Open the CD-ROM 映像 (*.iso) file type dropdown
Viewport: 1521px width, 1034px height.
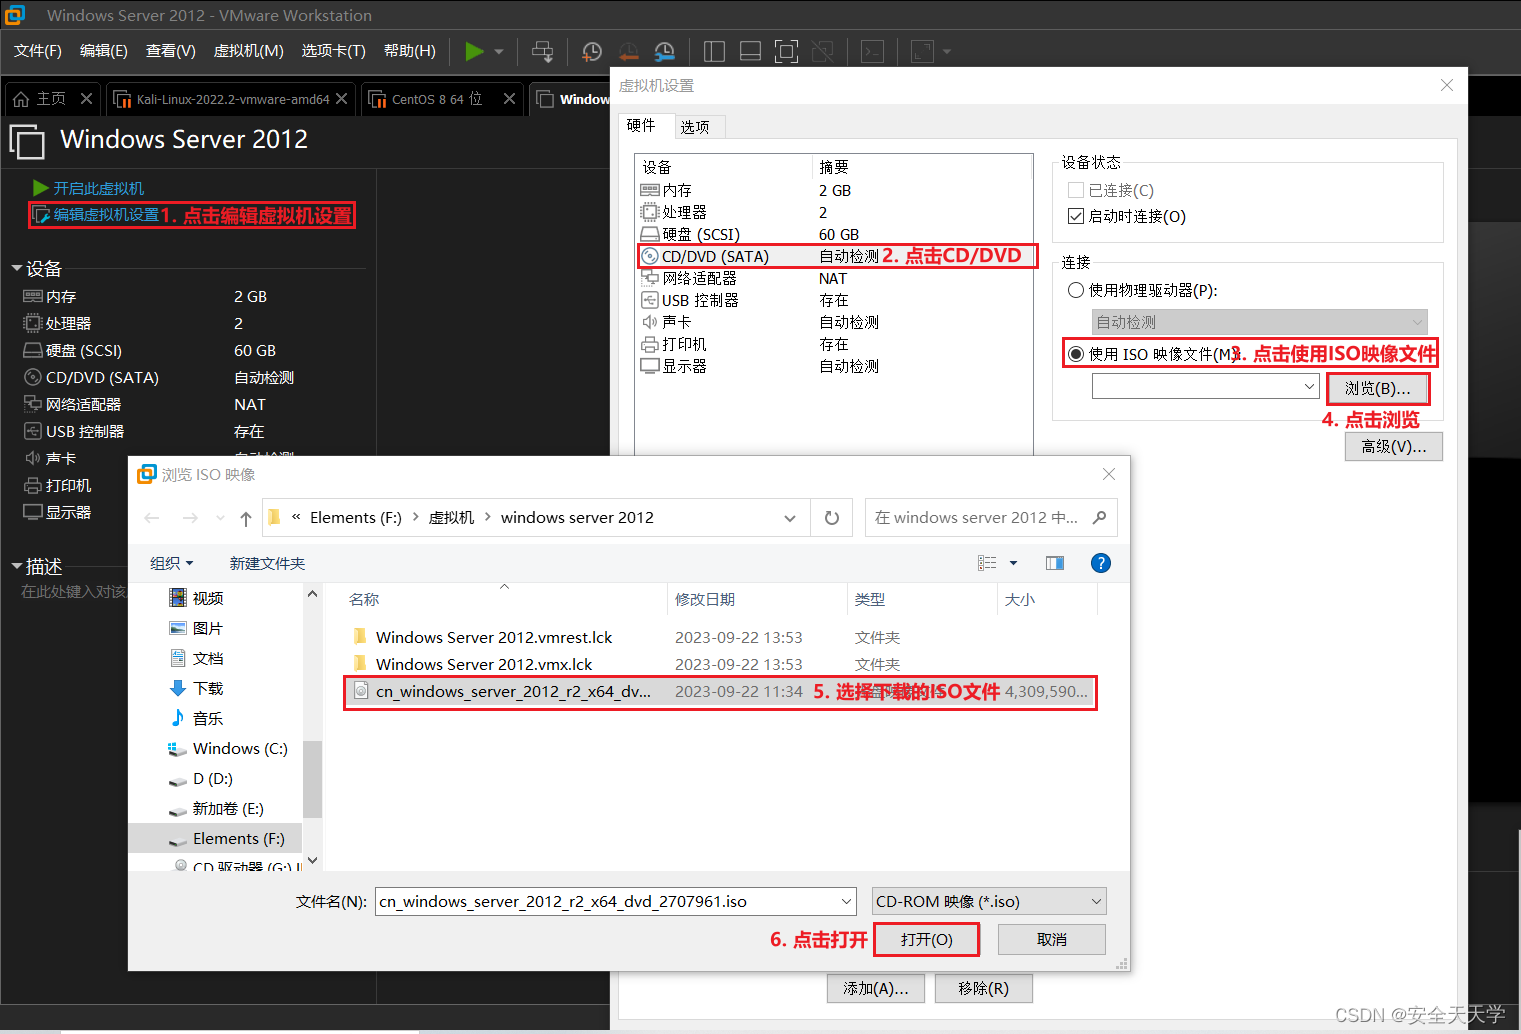989,901
